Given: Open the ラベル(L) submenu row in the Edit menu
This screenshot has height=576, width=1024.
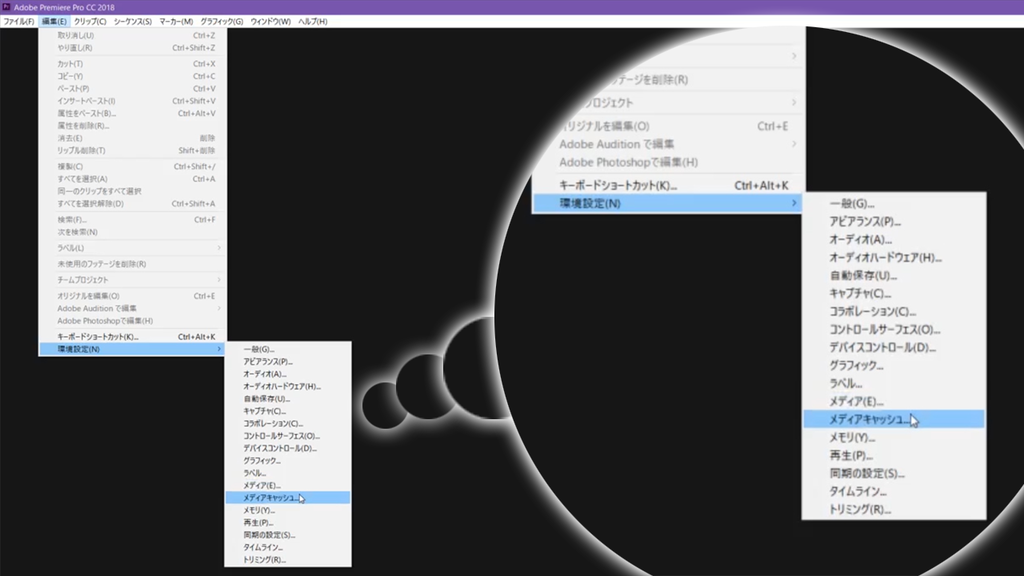Looking at the screenshot, I should click(133, 248).
